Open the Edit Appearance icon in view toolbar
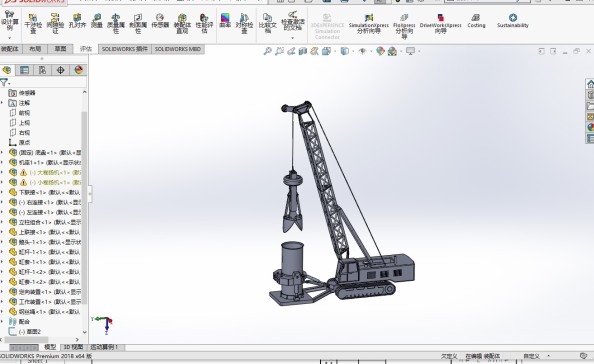 (x=380, y=51)
